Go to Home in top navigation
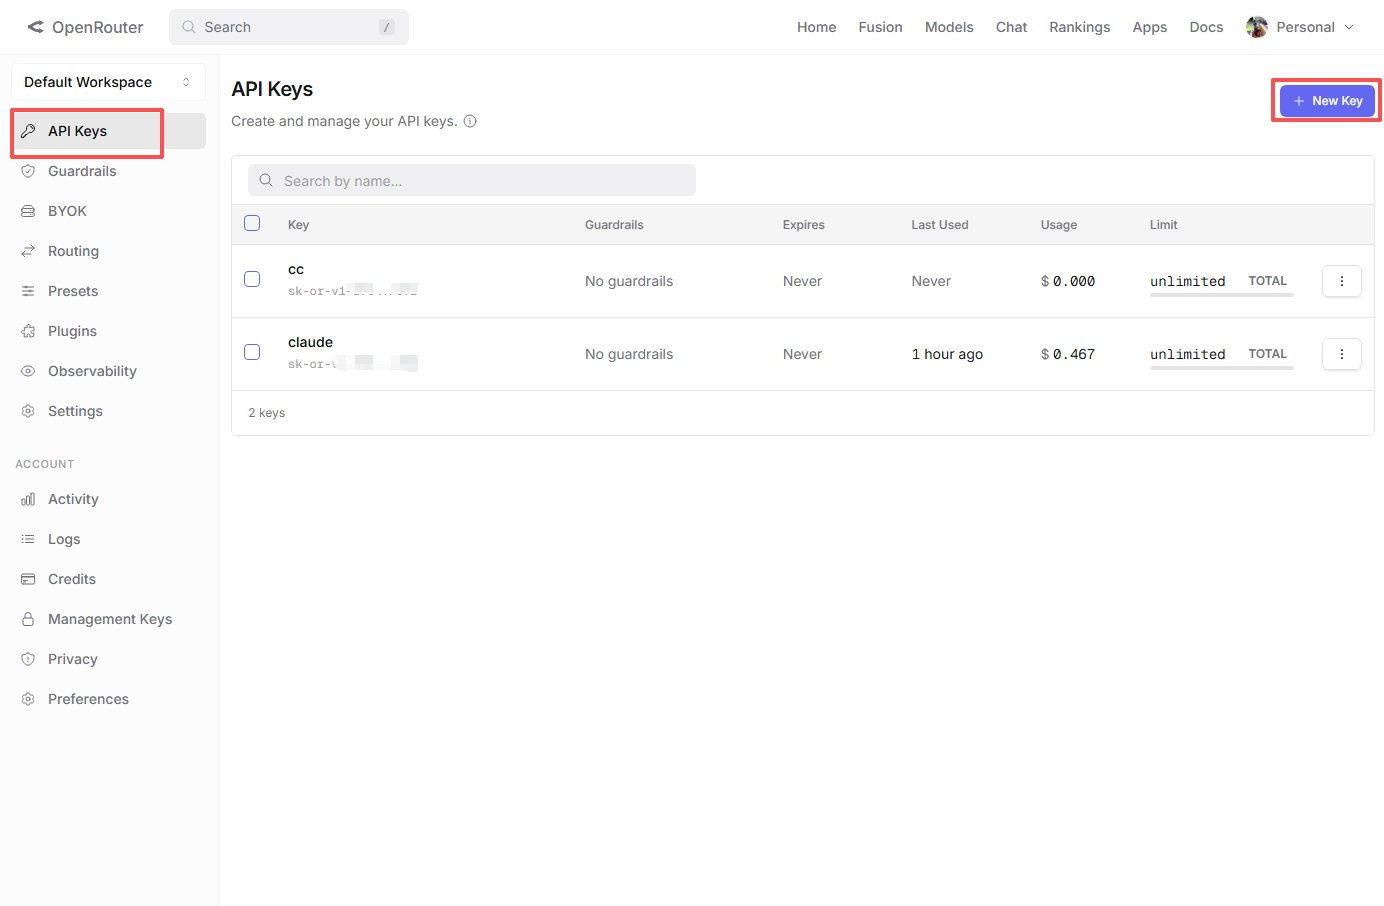This screenshot has width=1384, height=906. 816,27
